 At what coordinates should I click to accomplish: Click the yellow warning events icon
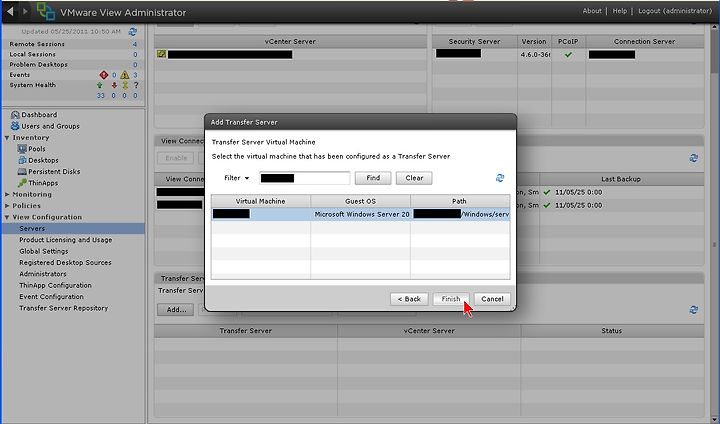tap(124, 75)
